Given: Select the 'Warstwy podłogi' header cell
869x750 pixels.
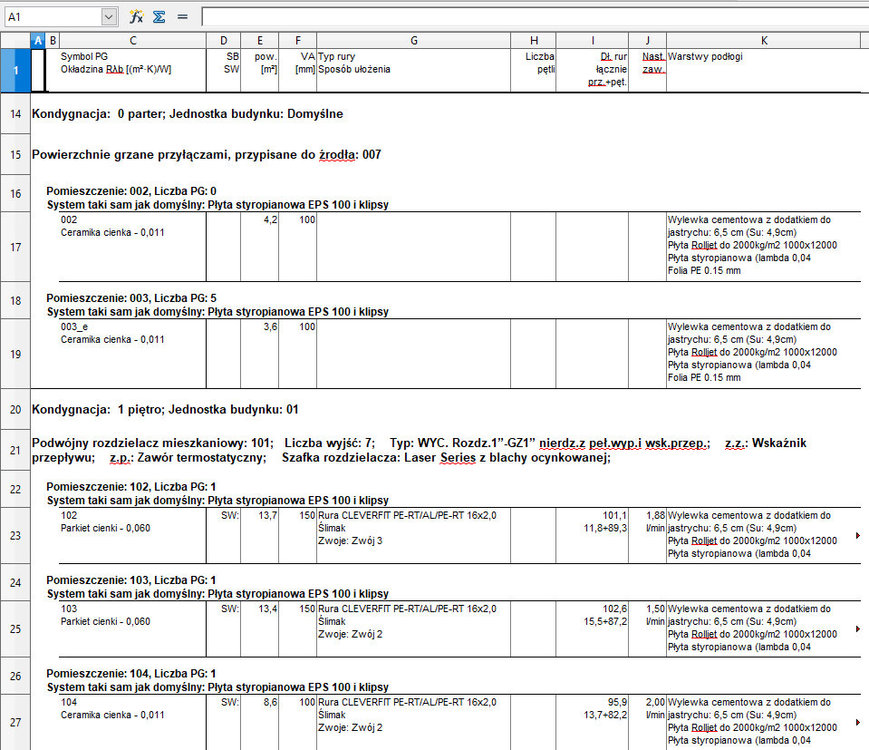Looking at the screenshot, I should tap(706, 57).
